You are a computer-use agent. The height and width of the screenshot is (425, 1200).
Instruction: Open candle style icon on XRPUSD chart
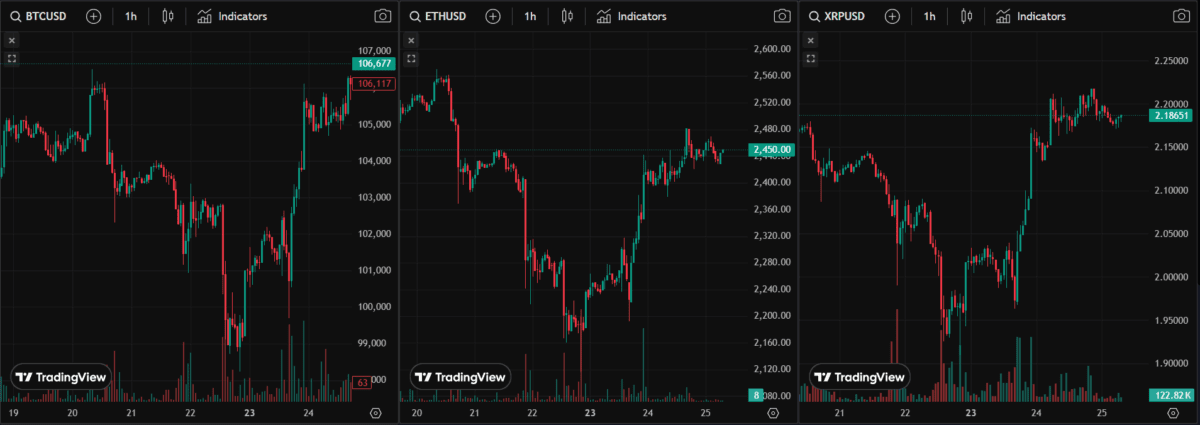point(967,16)
